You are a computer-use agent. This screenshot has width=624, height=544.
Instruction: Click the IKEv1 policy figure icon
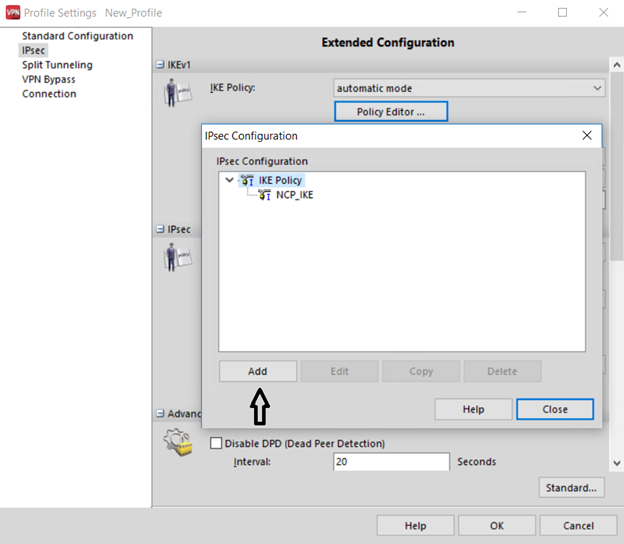(177, 92)
